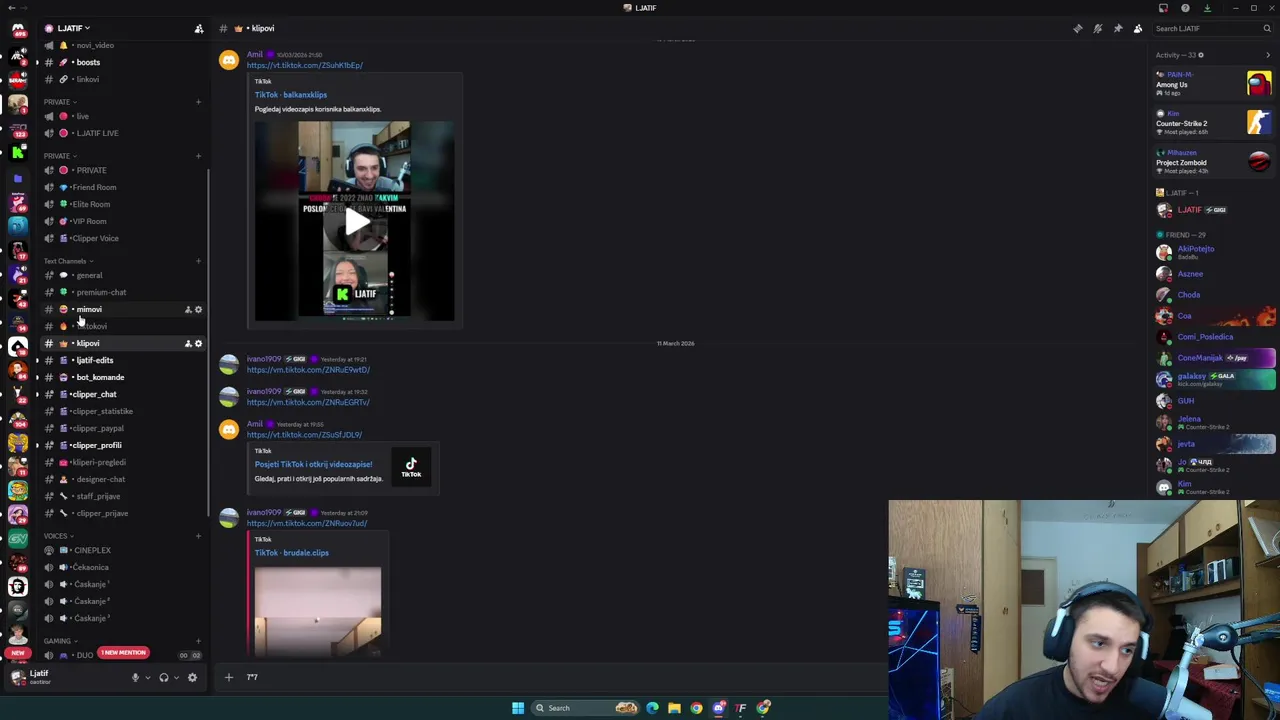Open the bot_komande channel
The width and height of the screenshot is (1280, 720).
(122, 377)
